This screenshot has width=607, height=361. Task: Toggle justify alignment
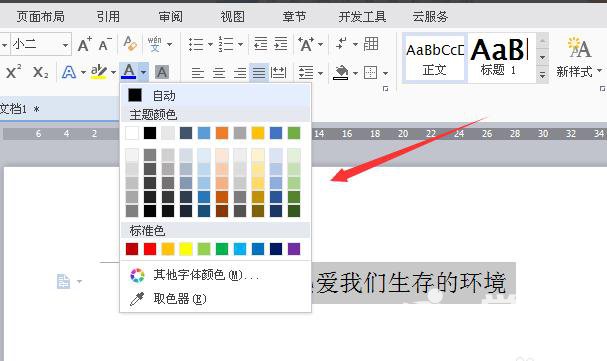(x=259, y=72)
